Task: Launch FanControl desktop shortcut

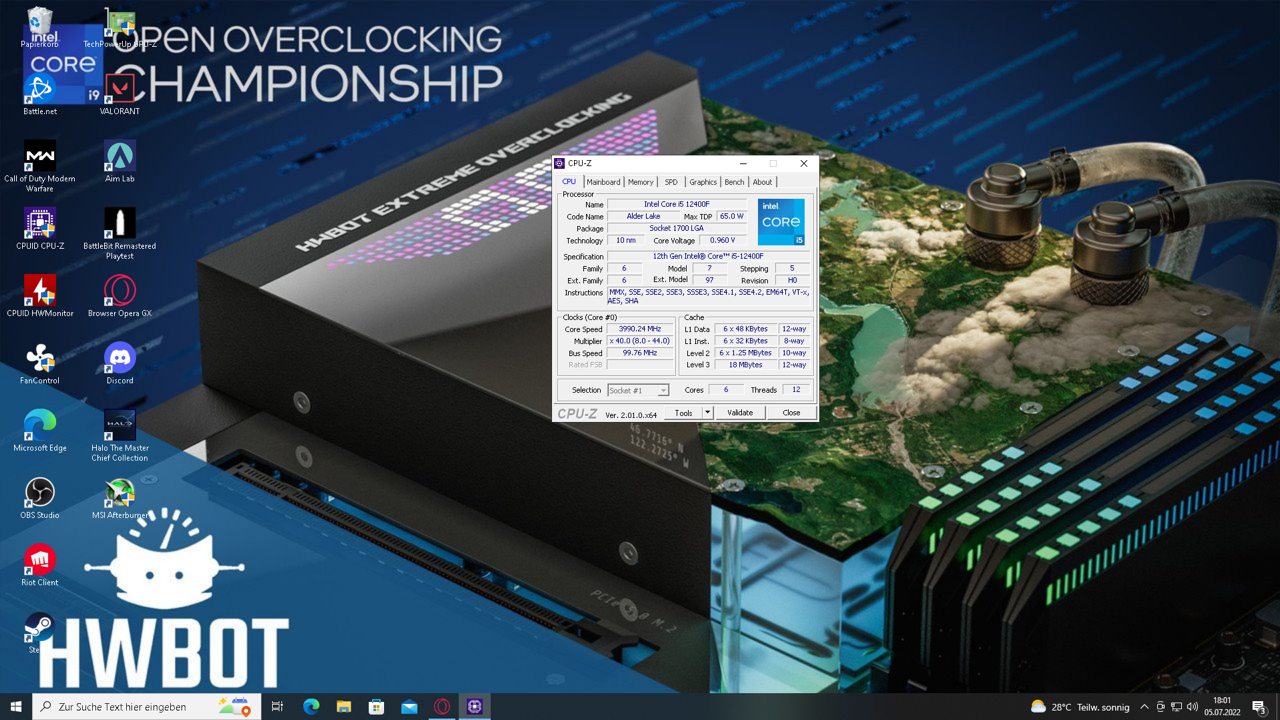Action: [x=40, y=364]
